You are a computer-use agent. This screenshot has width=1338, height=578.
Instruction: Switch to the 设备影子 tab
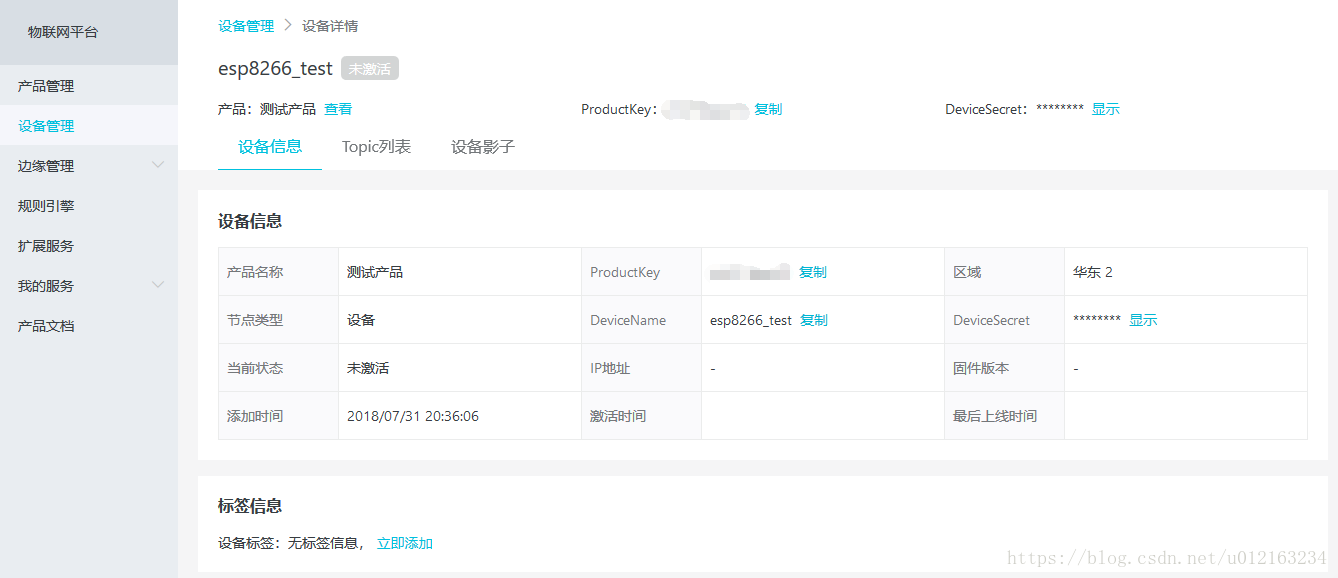click(x=483, y=147)
